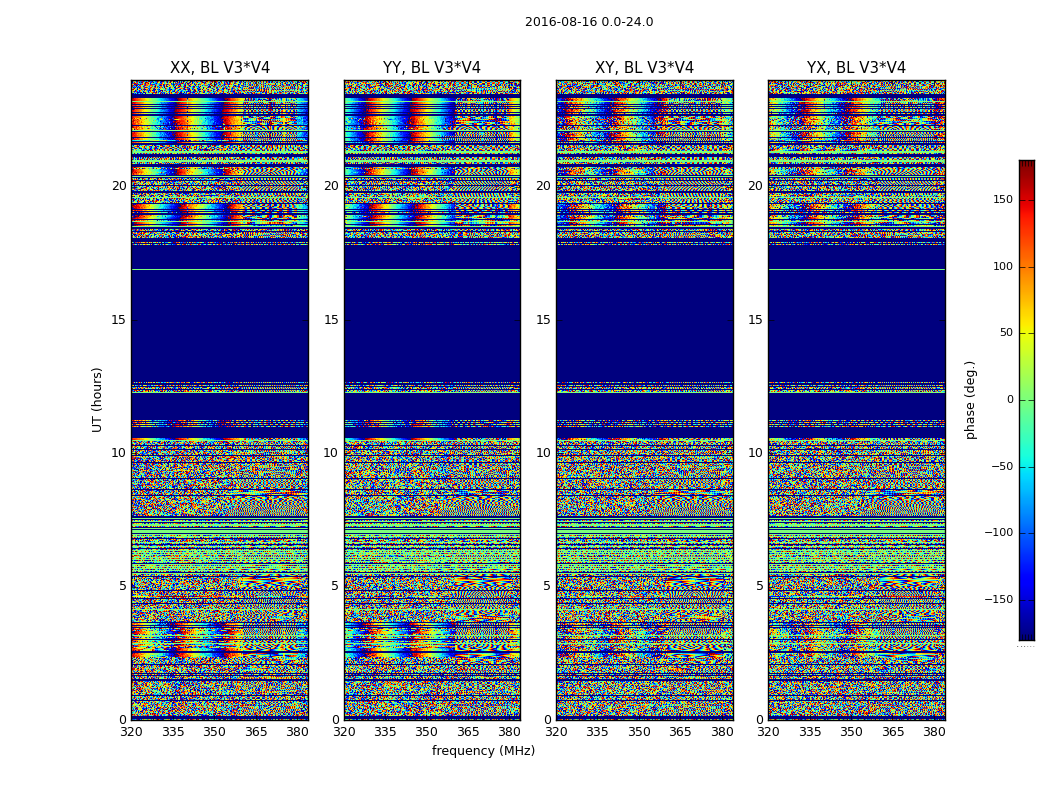The height and width of the screenshot is (800, 1050).
Task: Click the "350" frequency tick under XY panel
Action: (x=639, y=732)
